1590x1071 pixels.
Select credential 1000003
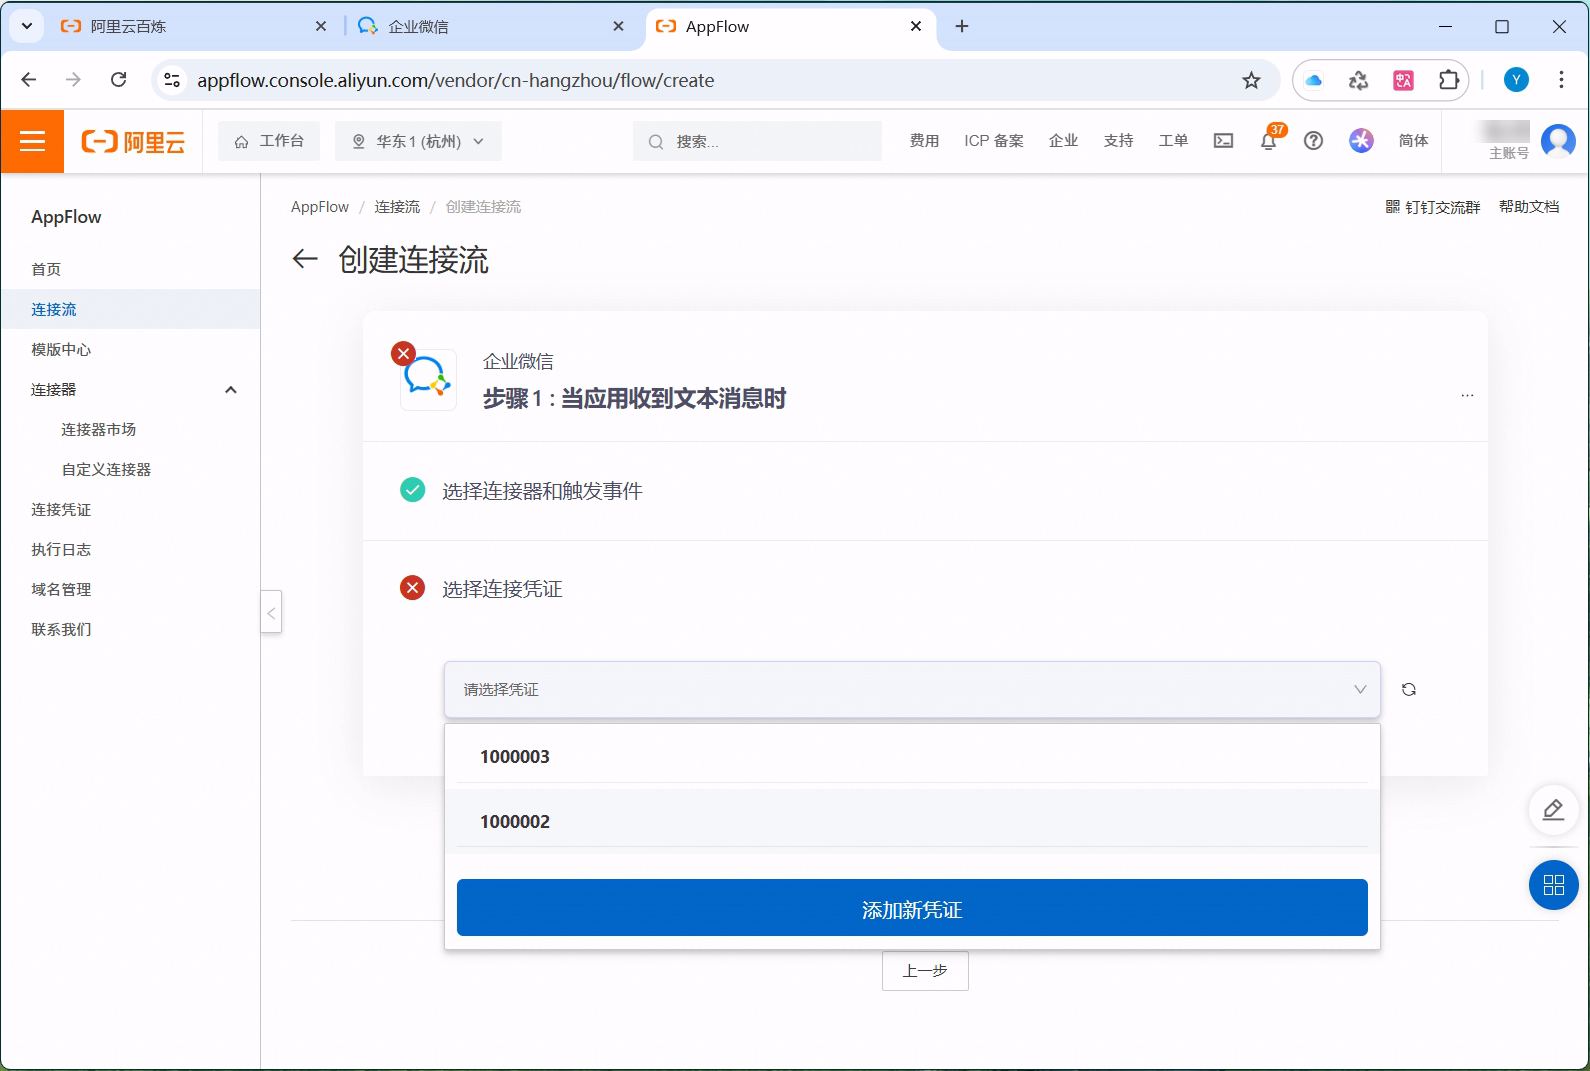pos(912,757)
